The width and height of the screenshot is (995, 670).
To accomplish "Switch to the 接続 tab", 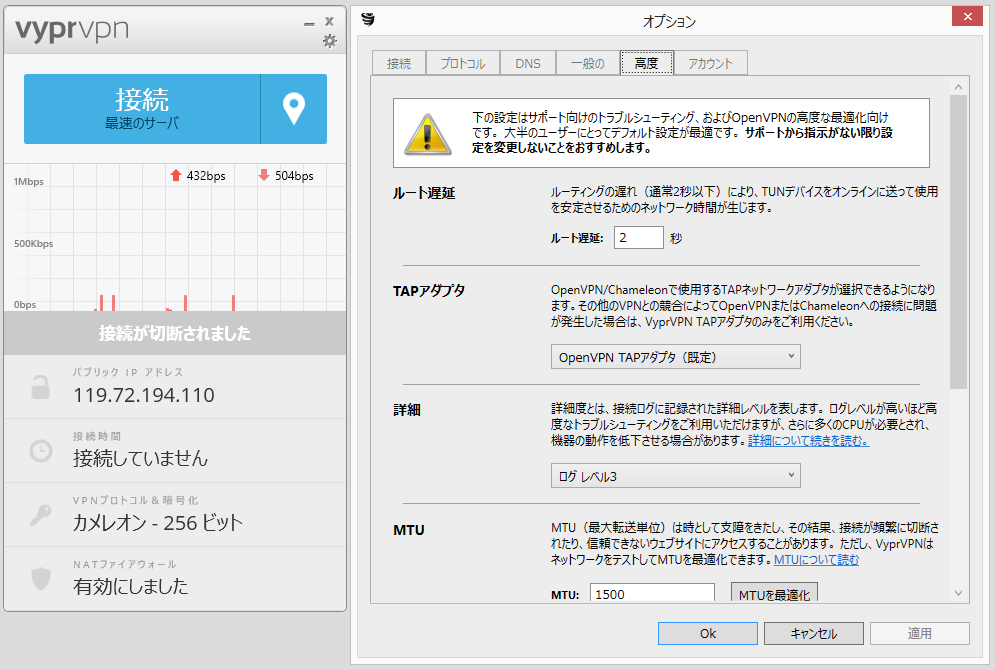I will [399, 63].
